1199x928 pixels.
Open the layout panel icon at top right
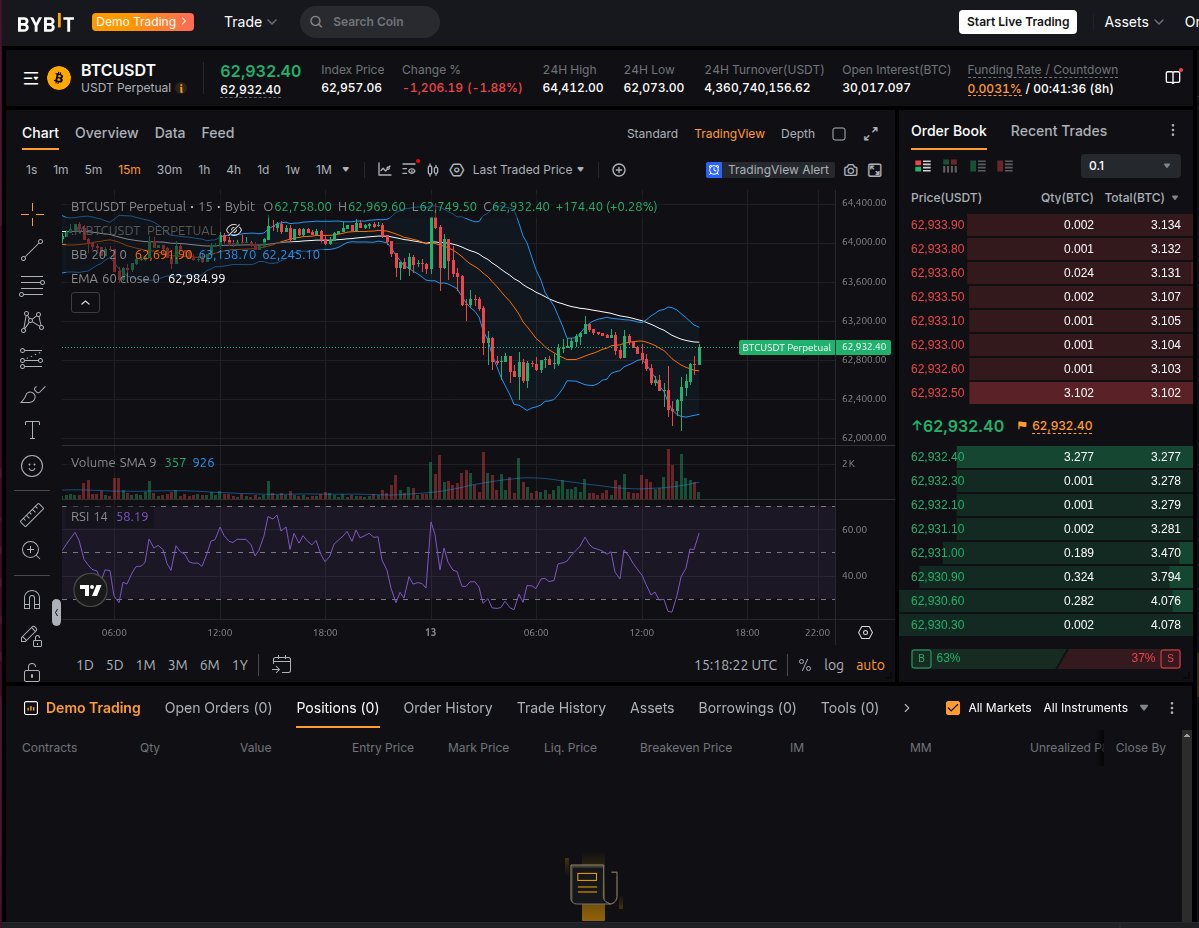point(1173,77)
